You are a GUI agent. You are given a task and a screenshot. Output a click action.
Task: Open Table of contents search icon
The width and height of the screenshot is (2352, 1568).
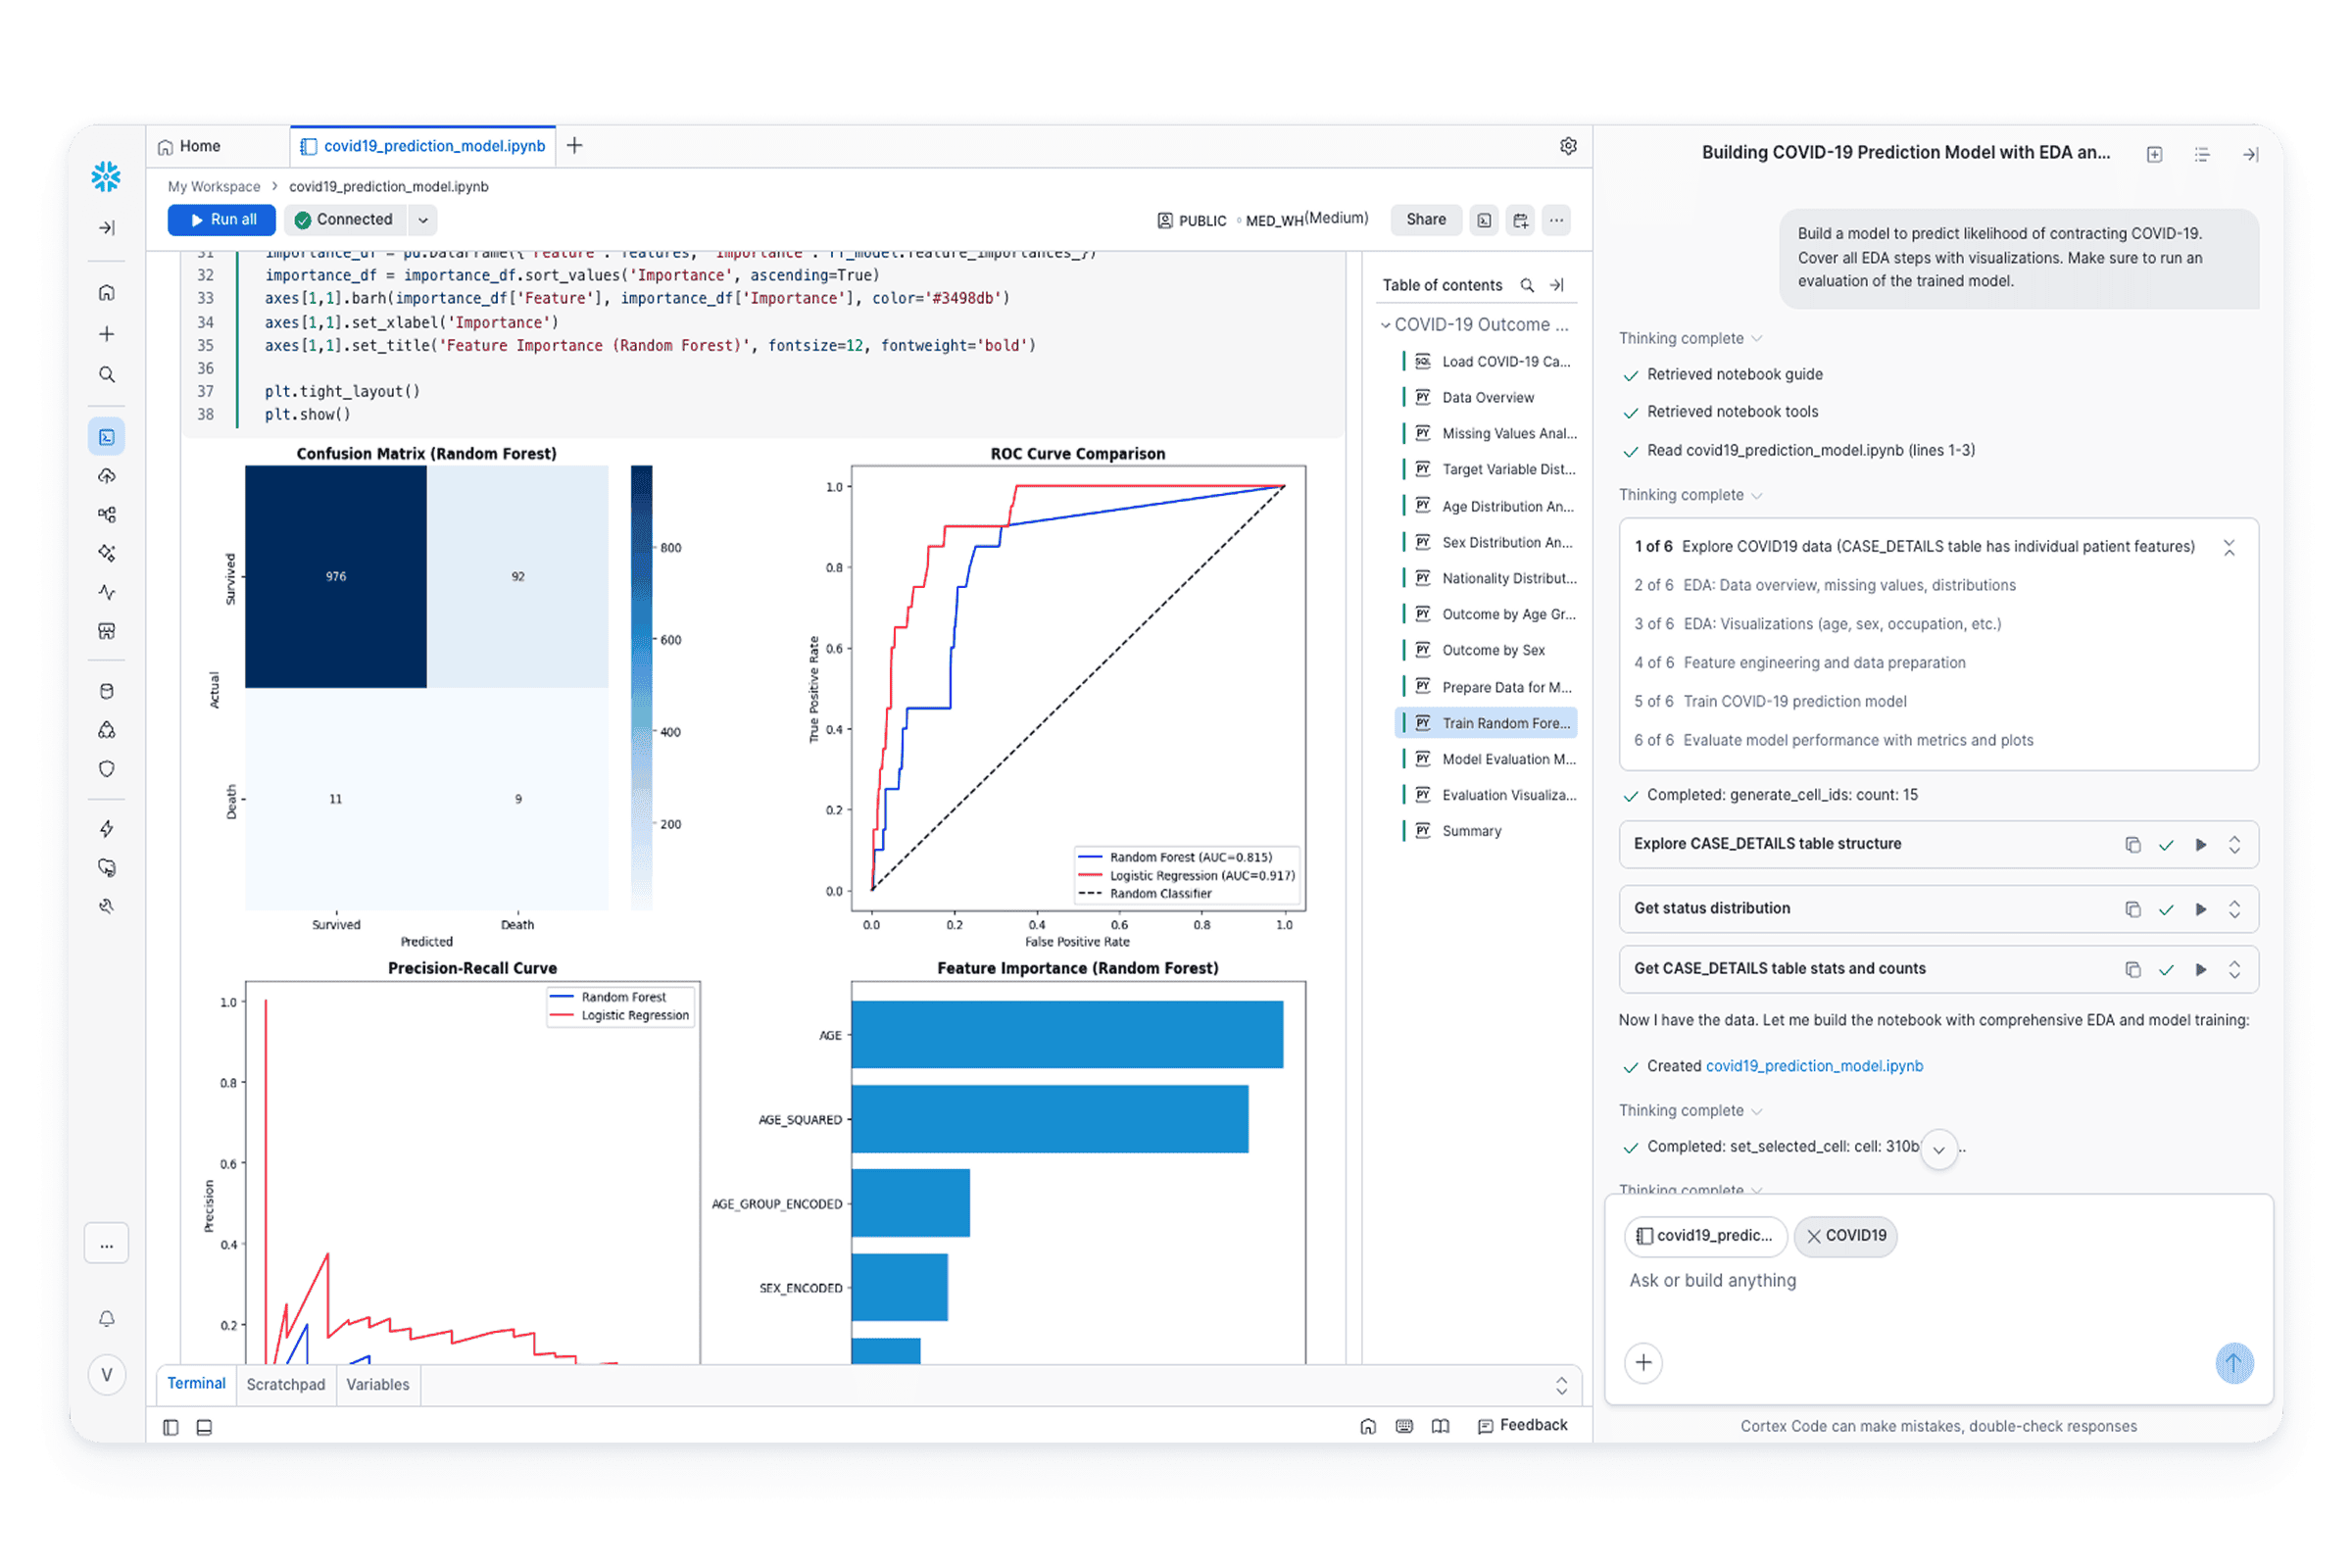tap(1527, 285)
